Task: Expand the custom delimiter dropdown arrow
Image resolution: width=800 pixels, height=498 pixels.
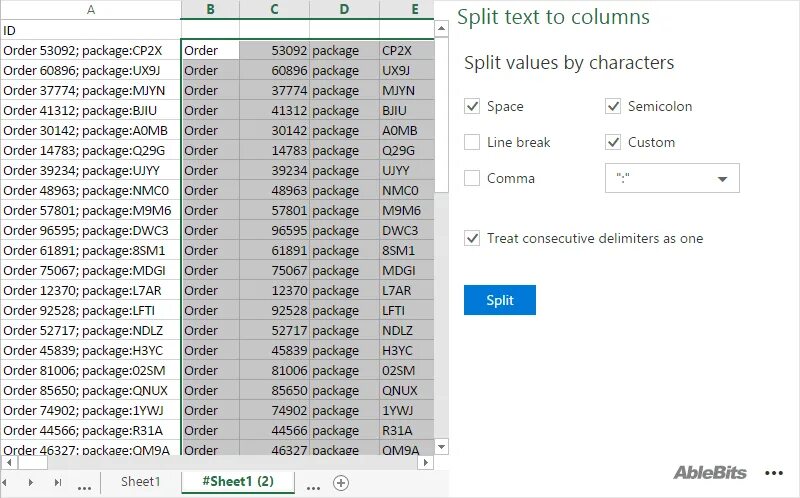Action: [723, 179]
